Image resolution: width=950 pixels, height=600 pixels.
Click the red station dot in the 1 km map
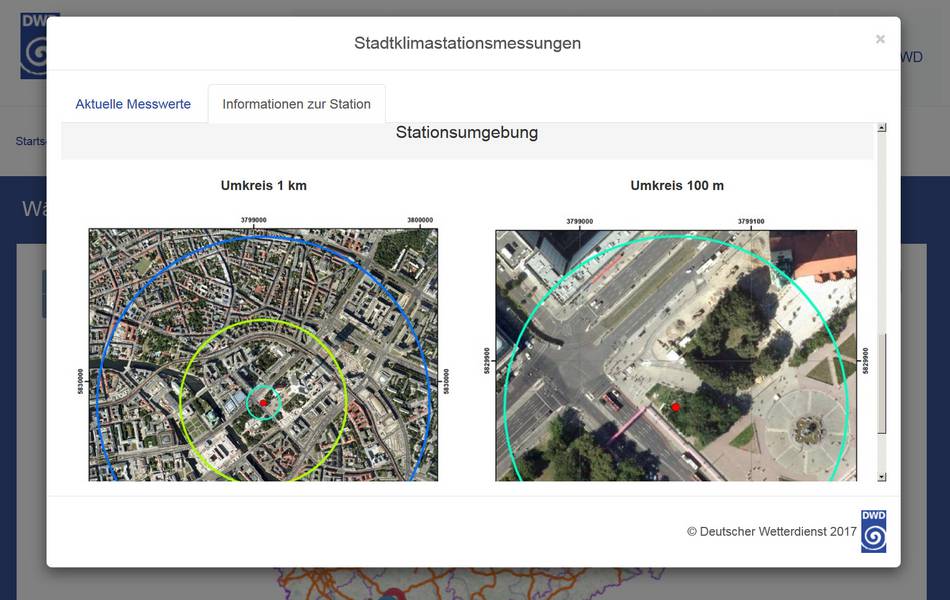point(263,402)
